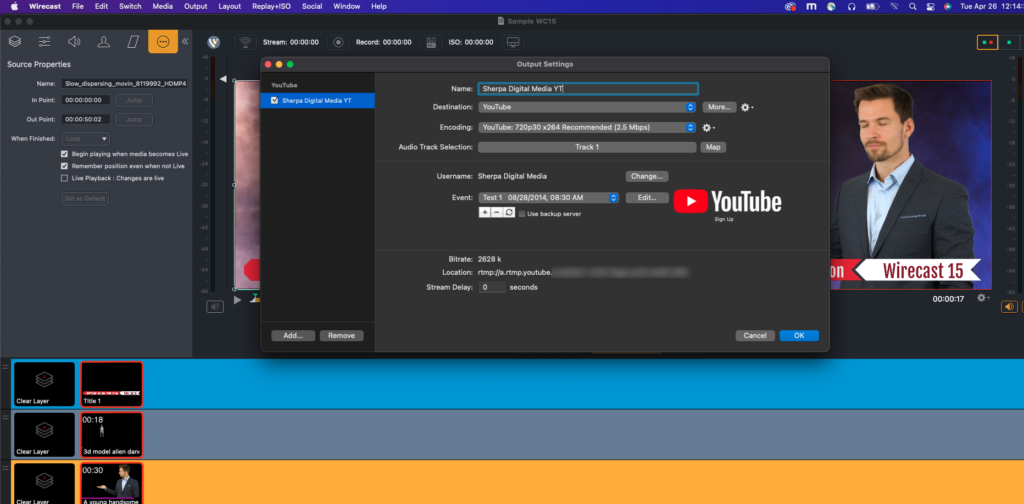Image resolution: width=1024 pixels, height=504 pixels.
Task: Select the chroma key person icon
Action: 103,41
